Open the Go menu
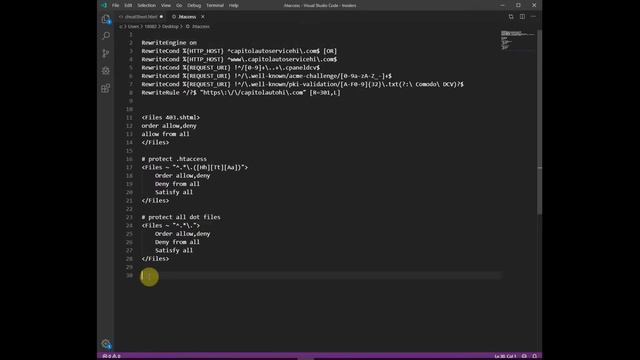This screenshot has height=360, width=640. pyautogui.click(x=179, y=5)
